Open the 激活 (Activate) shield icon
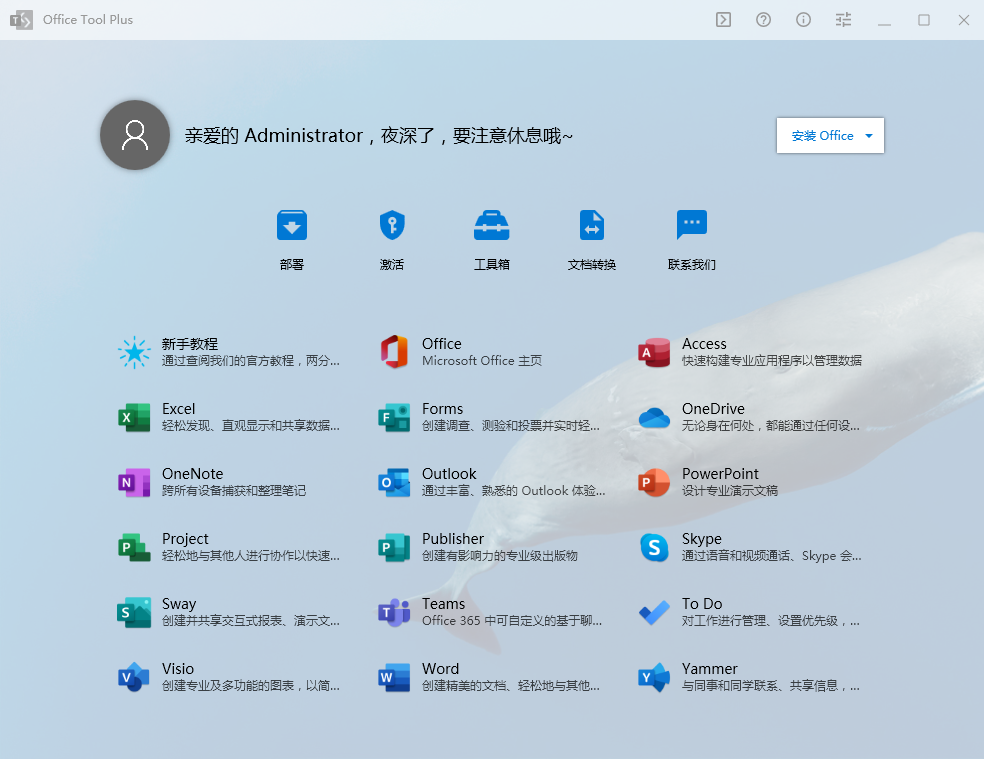The width and height of the screenshot is (984, 759). point(392,226)
